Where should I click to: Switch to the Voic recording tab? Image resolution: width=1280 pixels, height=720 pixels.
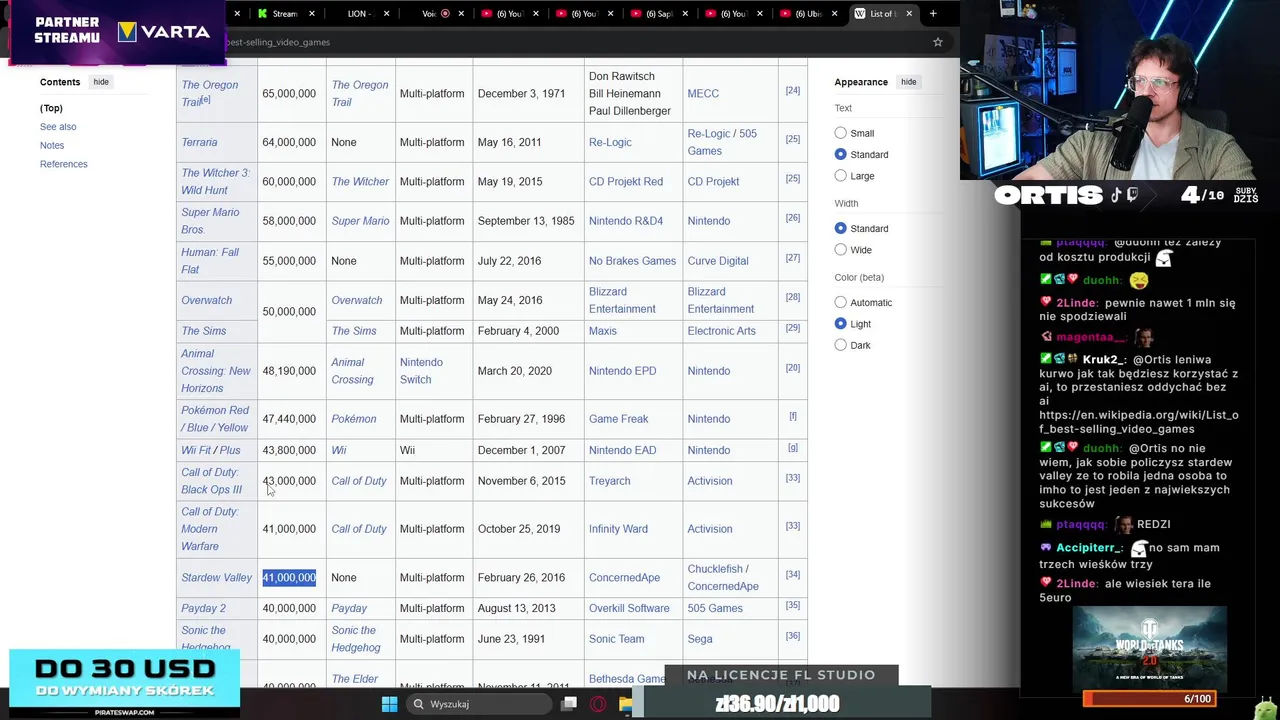(x=436, y=14)
